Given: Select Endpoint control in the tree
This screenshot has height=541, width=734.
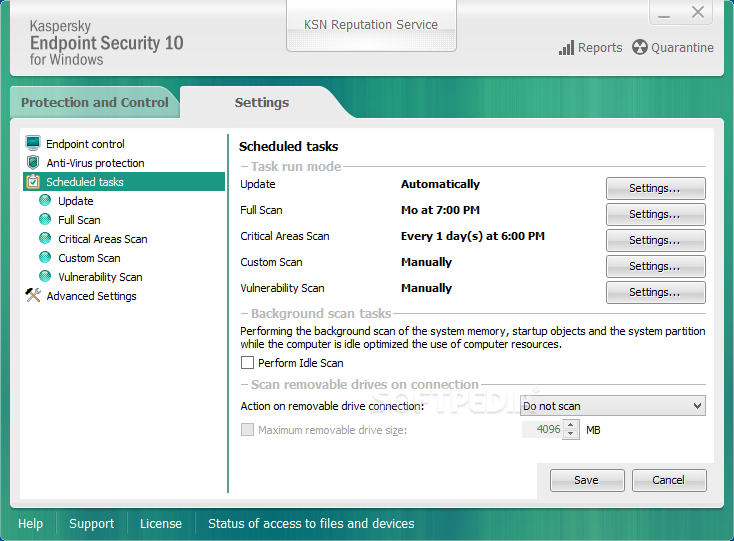Looking at the screenshot, I should tap(85, 144).
